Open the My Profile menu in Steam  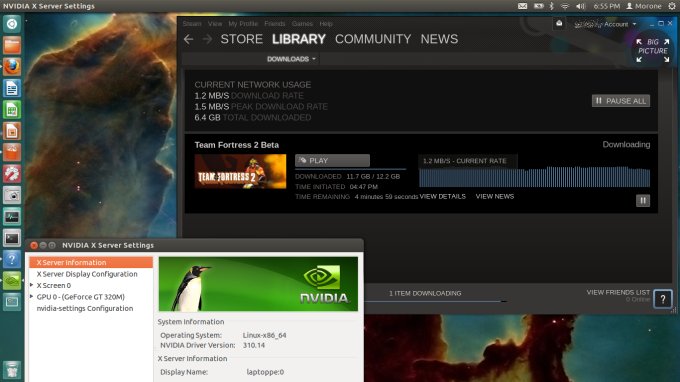pyautogui.click(x=243, y=24)
